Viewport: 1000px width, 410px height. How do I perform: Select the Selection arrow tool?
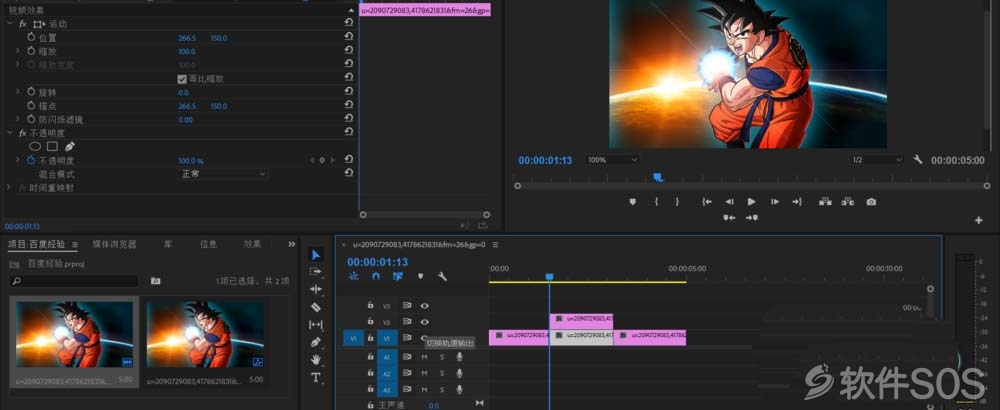(316, 255)
